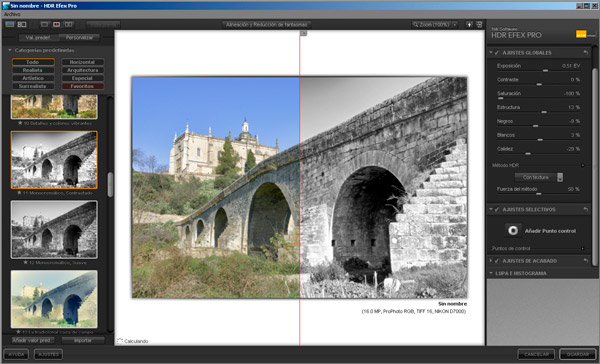Image resolution: width=600 pixels, height=364 pixels.
Task: Click the hide panels icon beside lightbulb
Action: 479,24
